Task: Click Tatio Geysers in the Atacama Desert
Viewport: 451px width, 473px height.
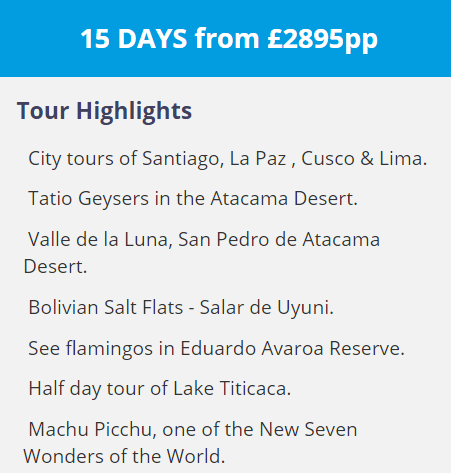Action: [x=193, y=199]
